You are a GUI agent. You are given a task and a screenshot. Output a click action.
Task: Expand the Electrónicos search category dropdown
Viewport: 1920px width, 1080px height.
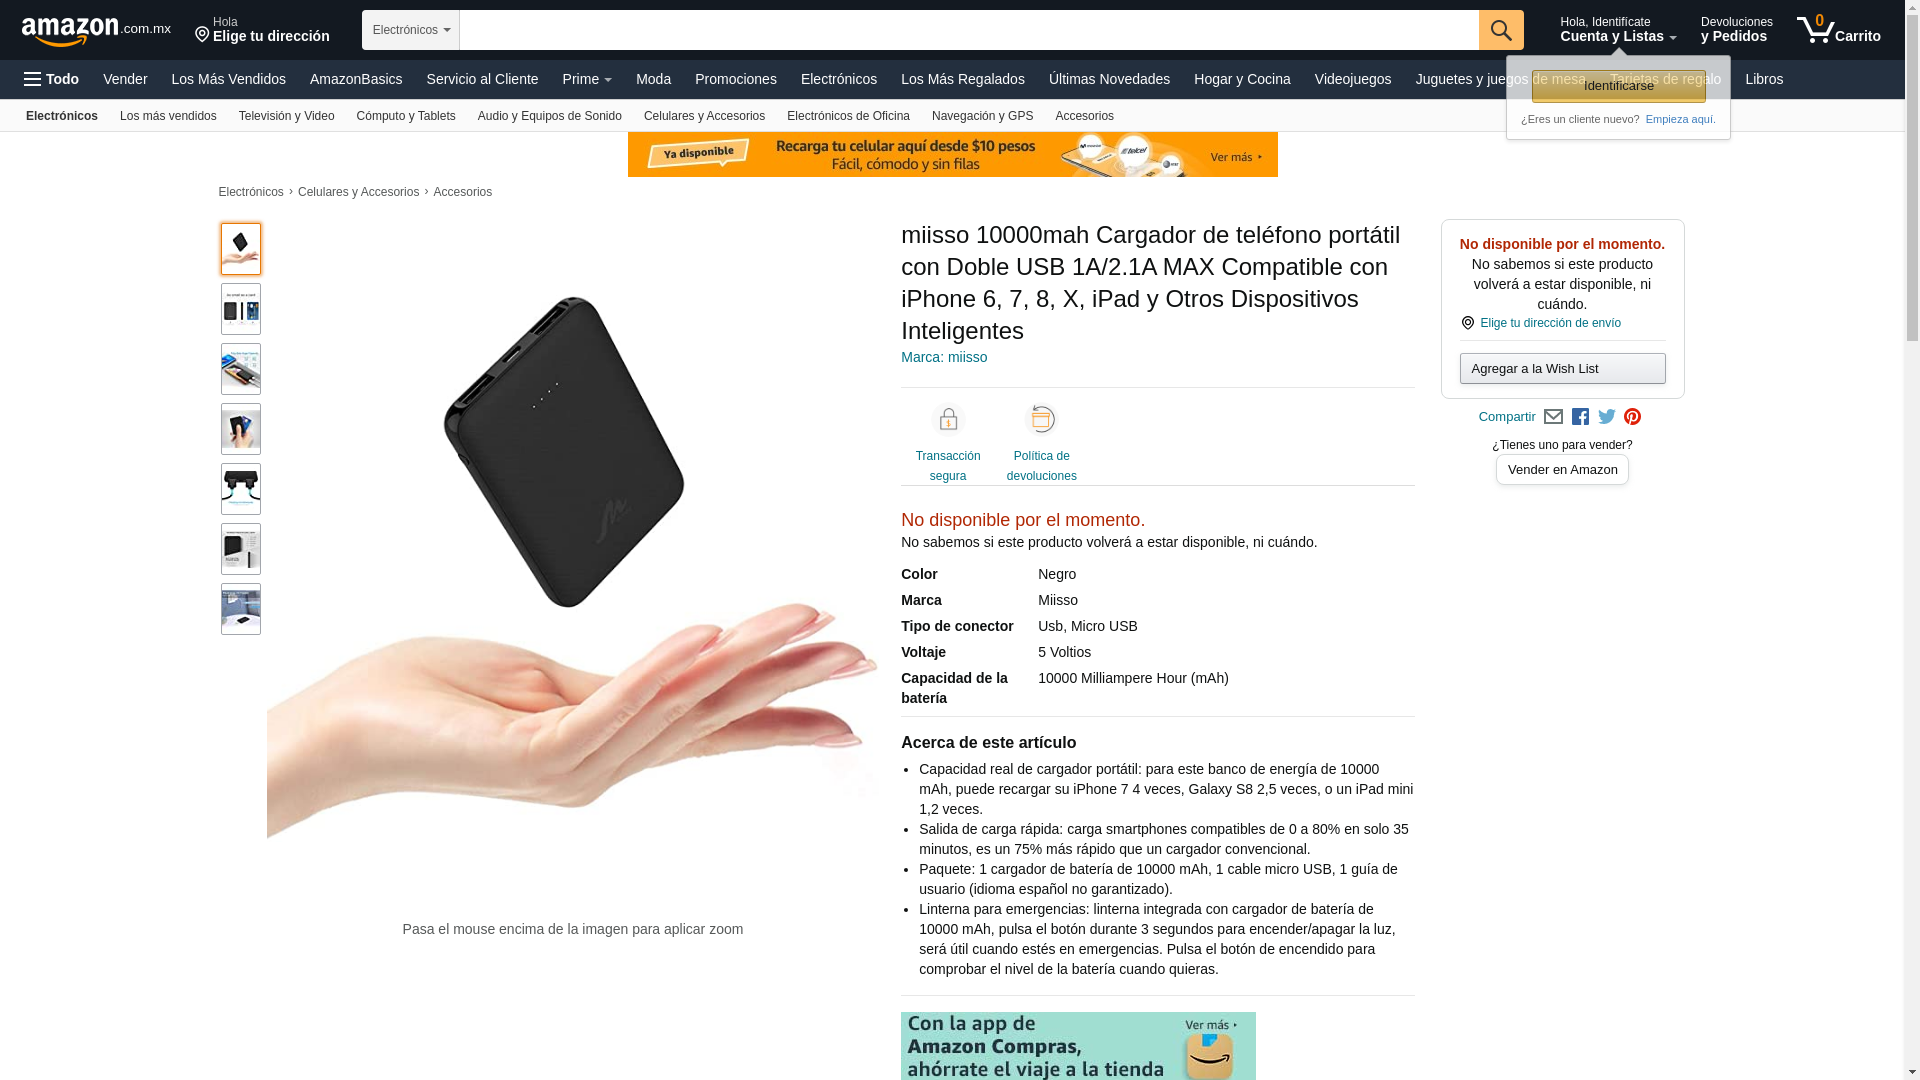coord(411,30)
